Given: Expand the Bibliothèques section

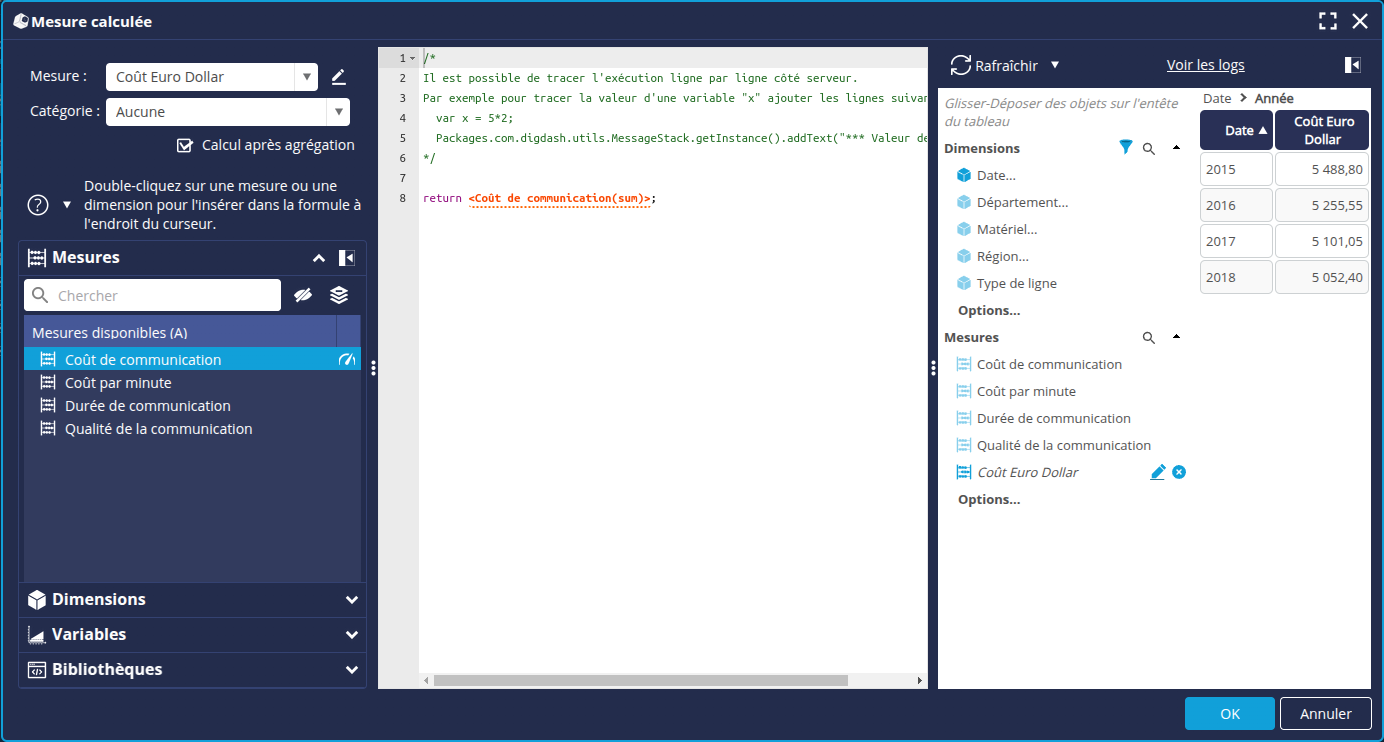Looking at the screenshot, I should (193, 670).
